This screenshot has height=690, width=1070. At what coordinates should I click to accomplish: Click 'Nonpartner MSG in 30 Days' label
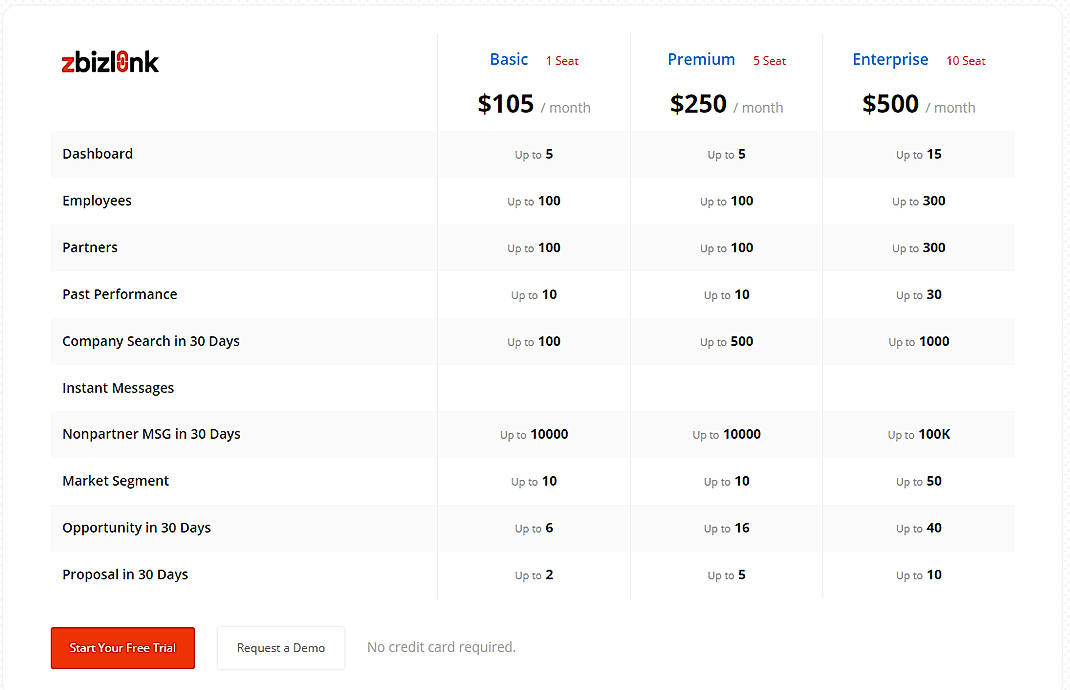point(151,434)
